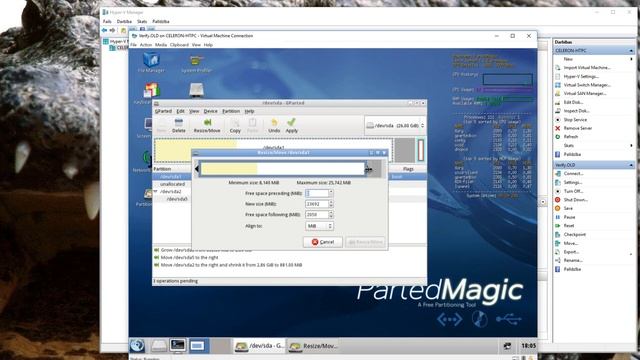
Task: Click the Free space following input field
Action: [317, 214]
